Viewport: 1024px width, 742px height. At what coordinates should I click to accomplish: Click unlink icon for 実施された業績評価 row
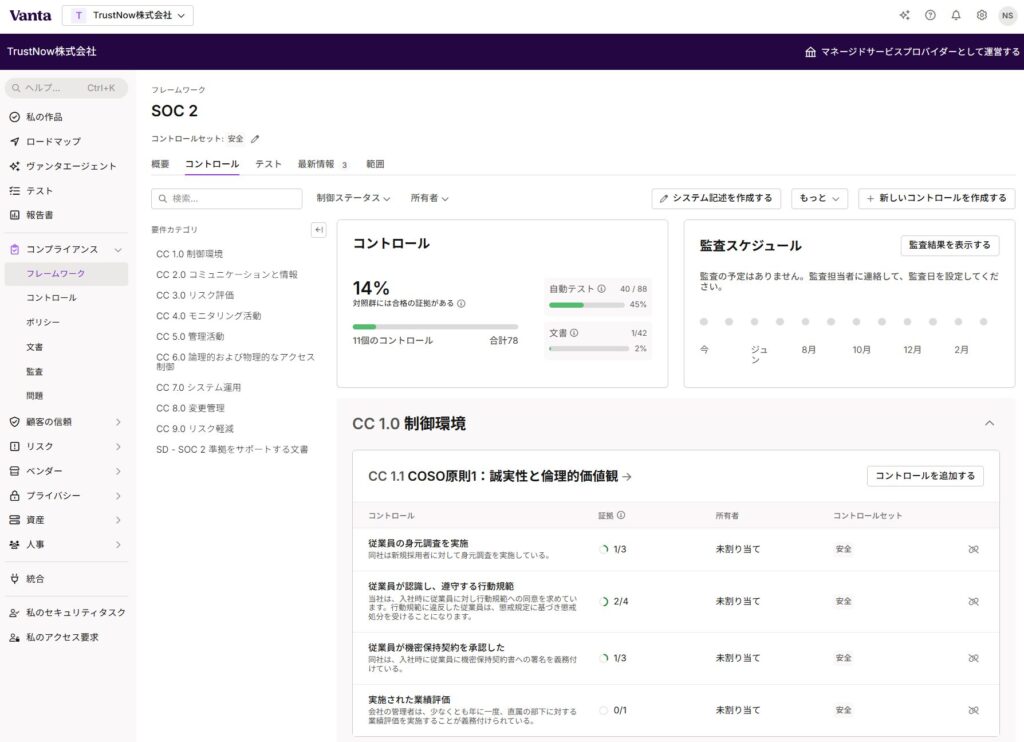(x=973, y=710)
